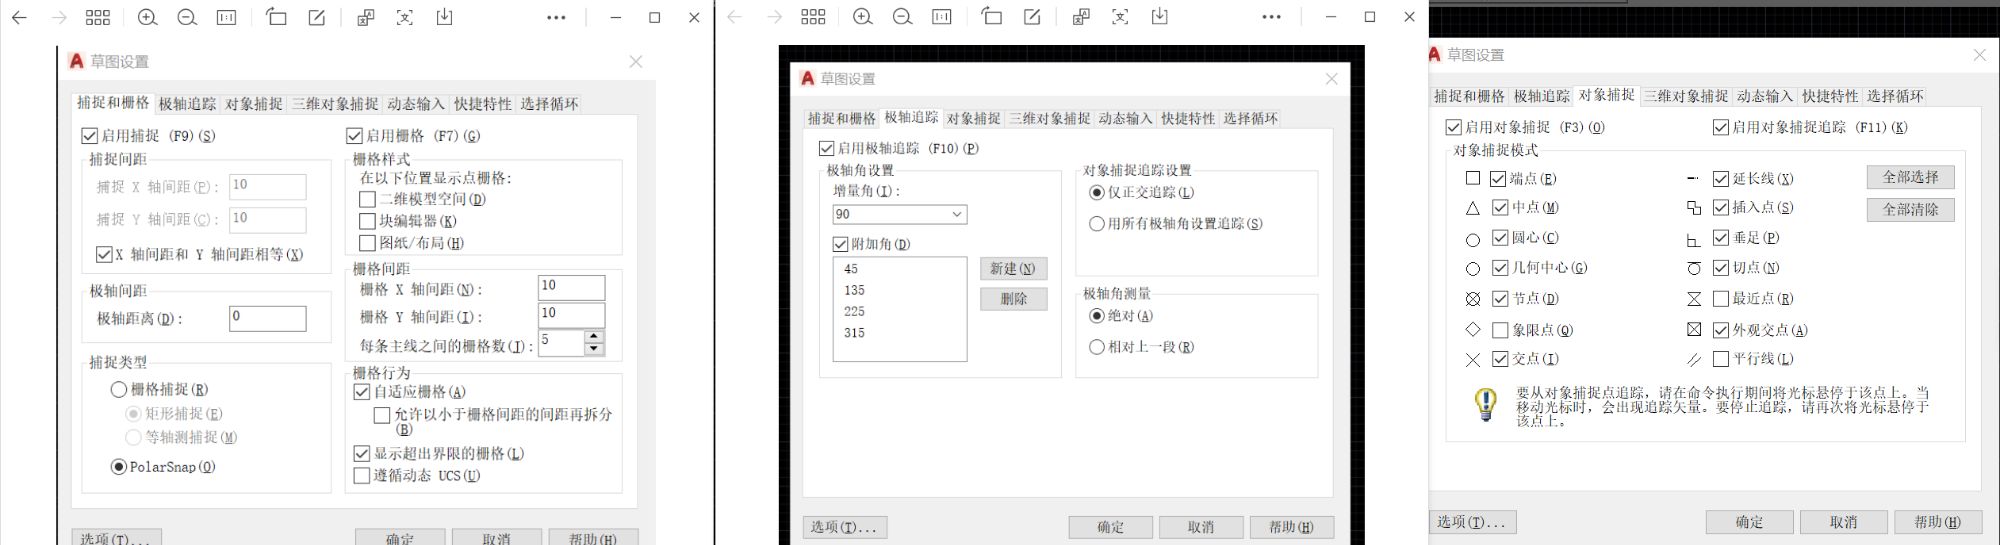Click back arrow in middle image viewer
This screenshot has width=2000, height=545.
pos(735,17)
